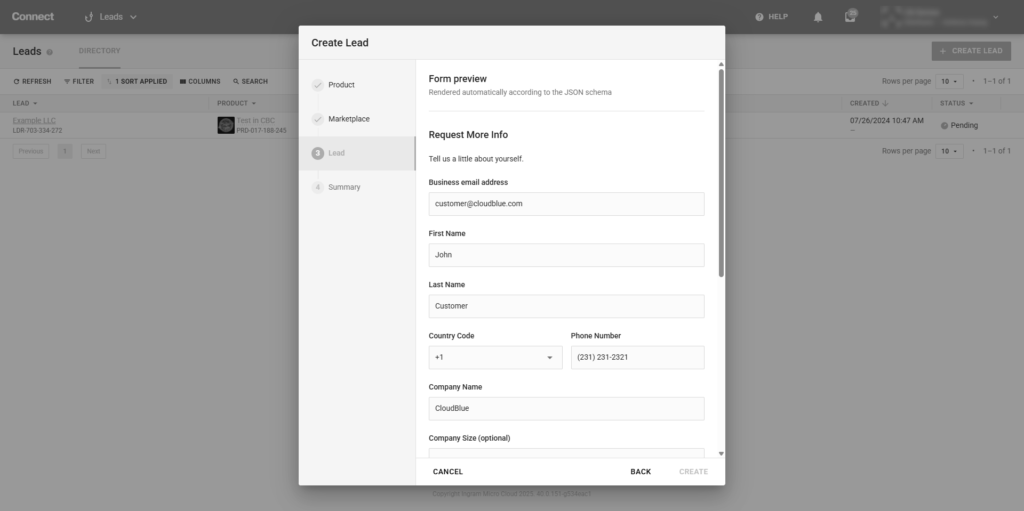Select the Marketplace step in wizard
This screenshot has height=511, width=1024.
click(x=348, y=119)
